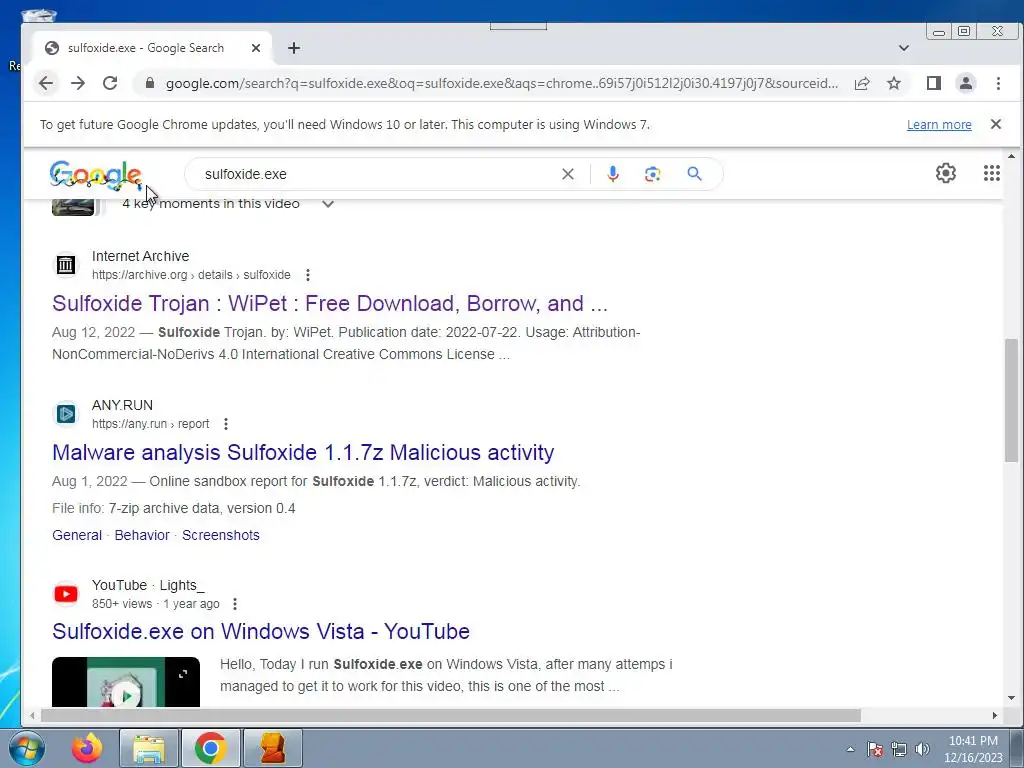The height and width of the screenshot is (768, 1024).
Task: Open more options for YouTube result
Action: pos(235,604)
